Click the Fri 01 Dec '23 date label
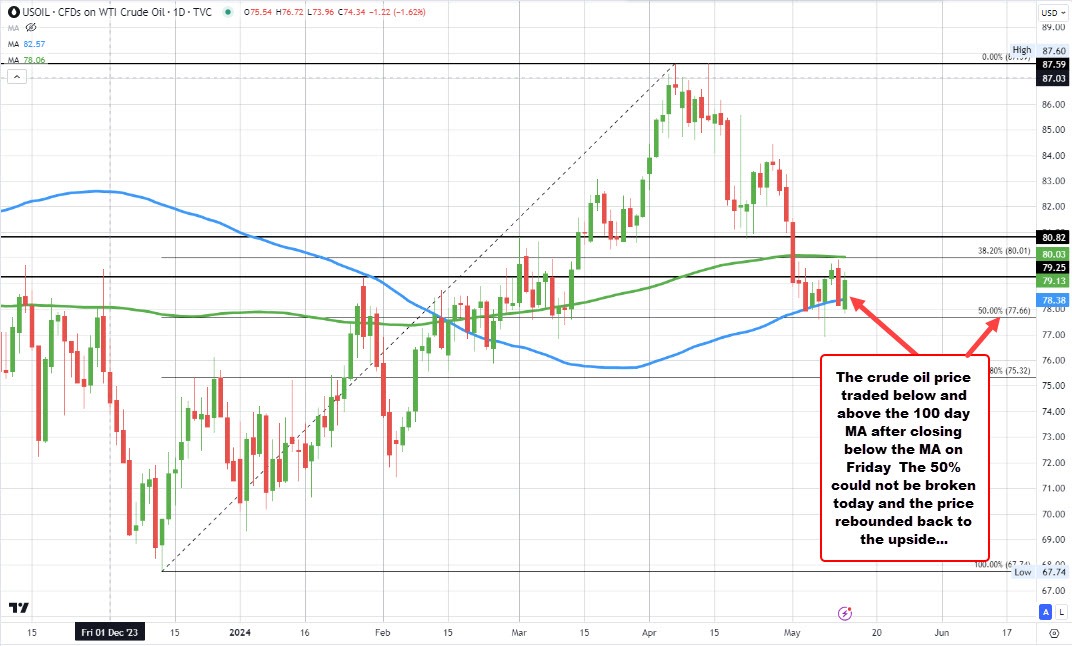The width and height of the screenshot is (1072, 646). [109, 632]
